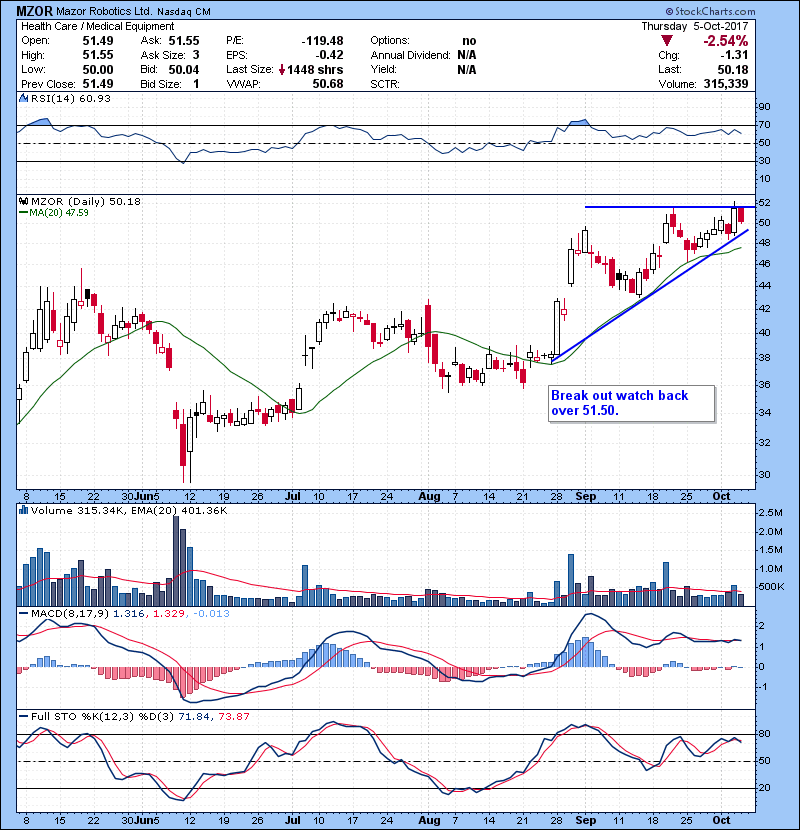
Task: Click the Options value no
Action: pos(469,41)
